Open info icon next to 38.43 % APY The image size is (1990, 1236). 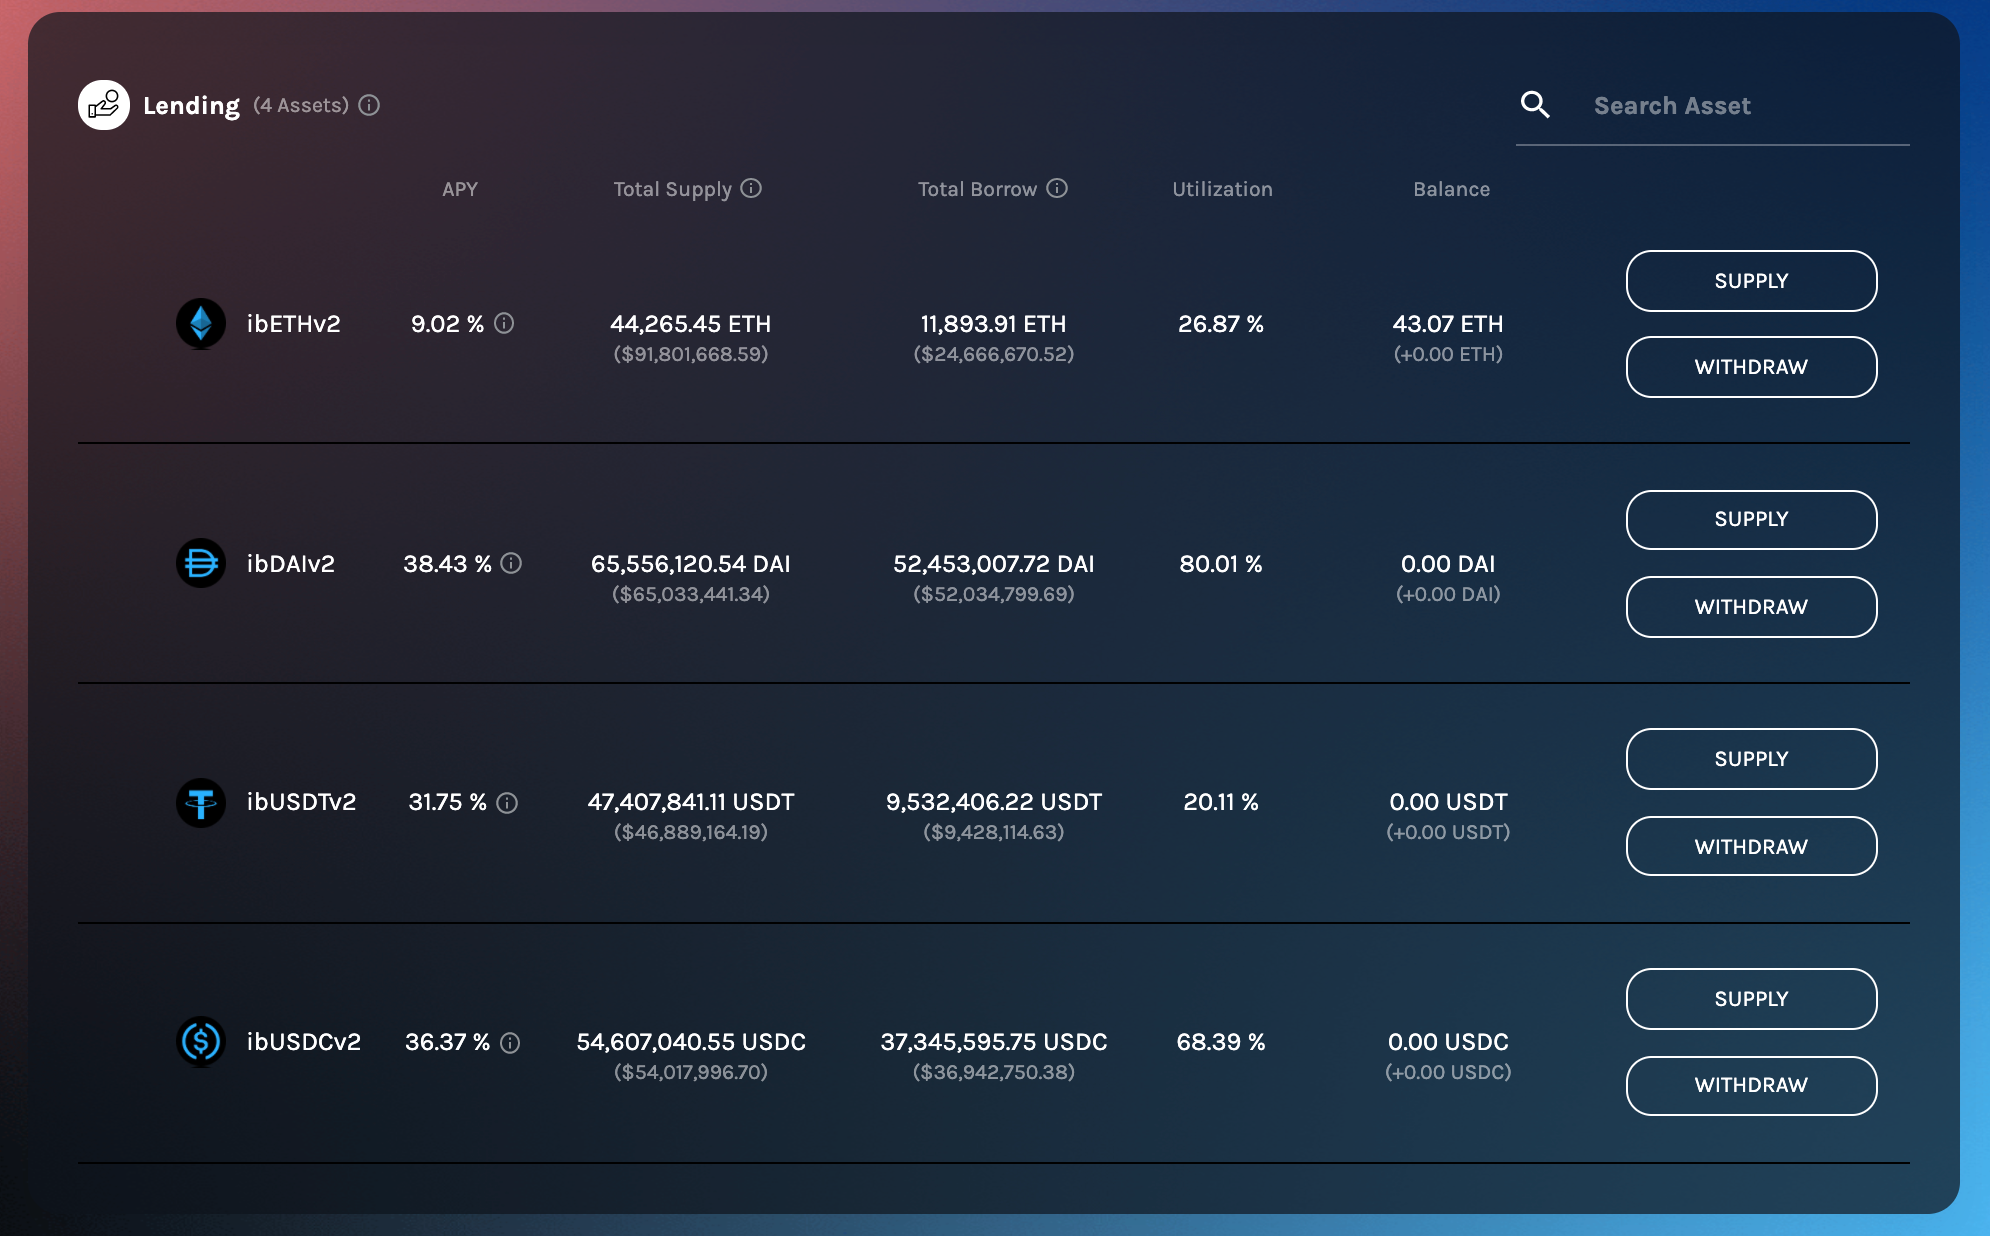(511, 563)
